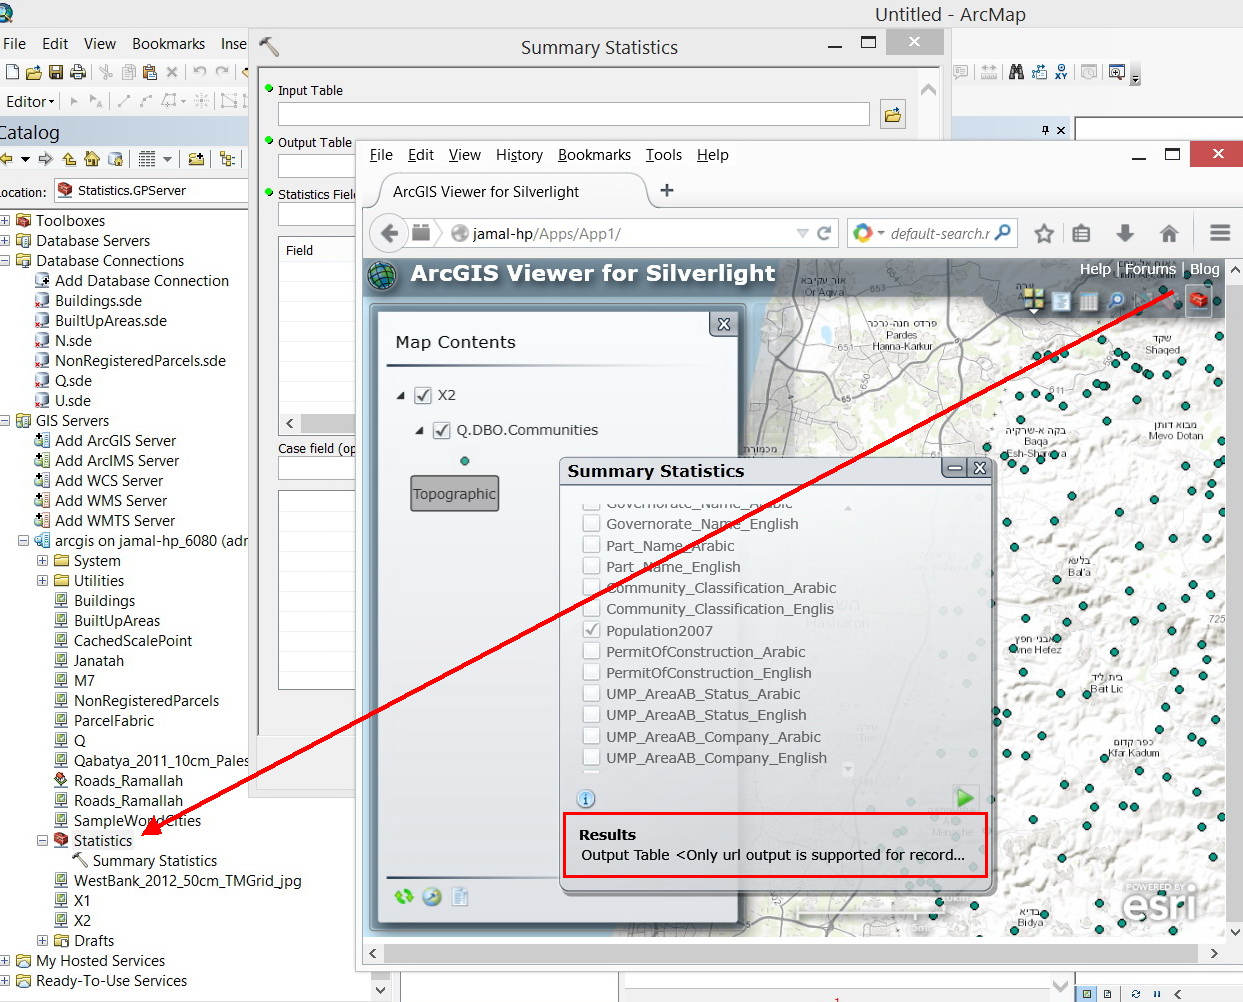The image size is (1243, 1002).
Task: Open the Editor dropdown menu
Action: coord(30,101)
